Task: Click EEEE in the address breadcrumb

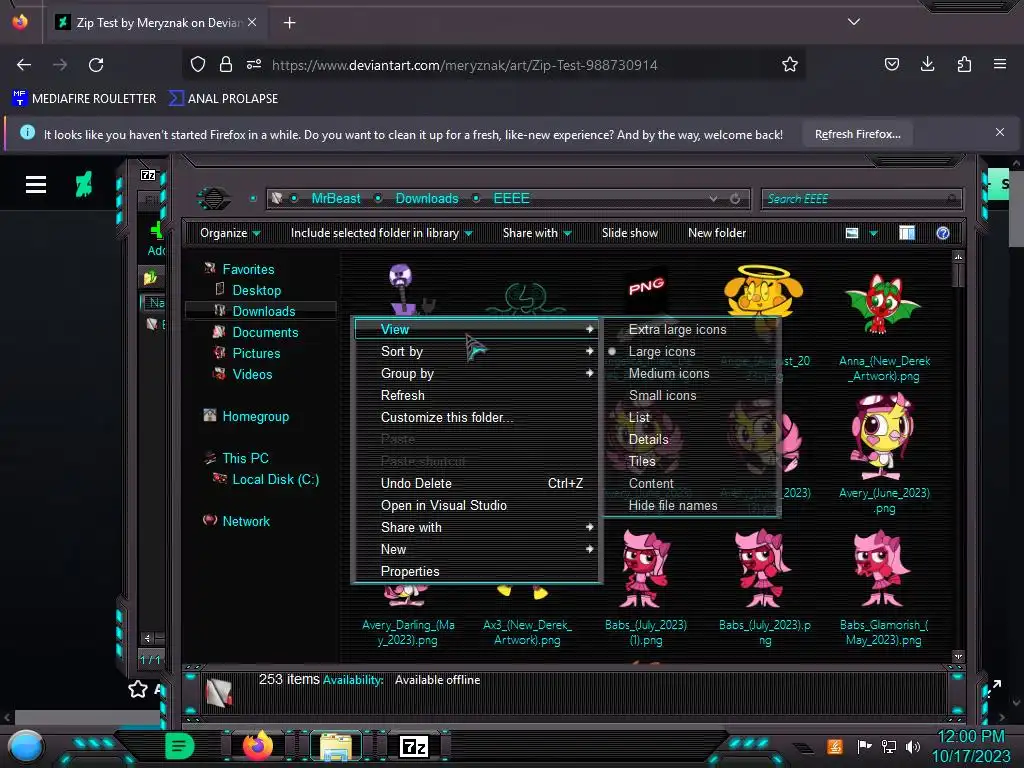Action: pyautogui.click(x=511, y=199)
